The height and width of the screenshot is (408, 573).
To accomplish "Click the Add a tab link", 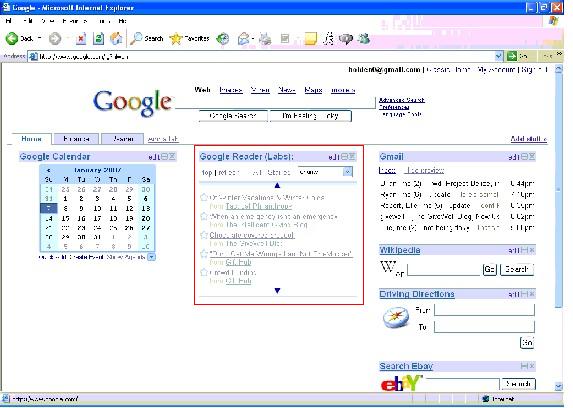I will coord(163,139).
